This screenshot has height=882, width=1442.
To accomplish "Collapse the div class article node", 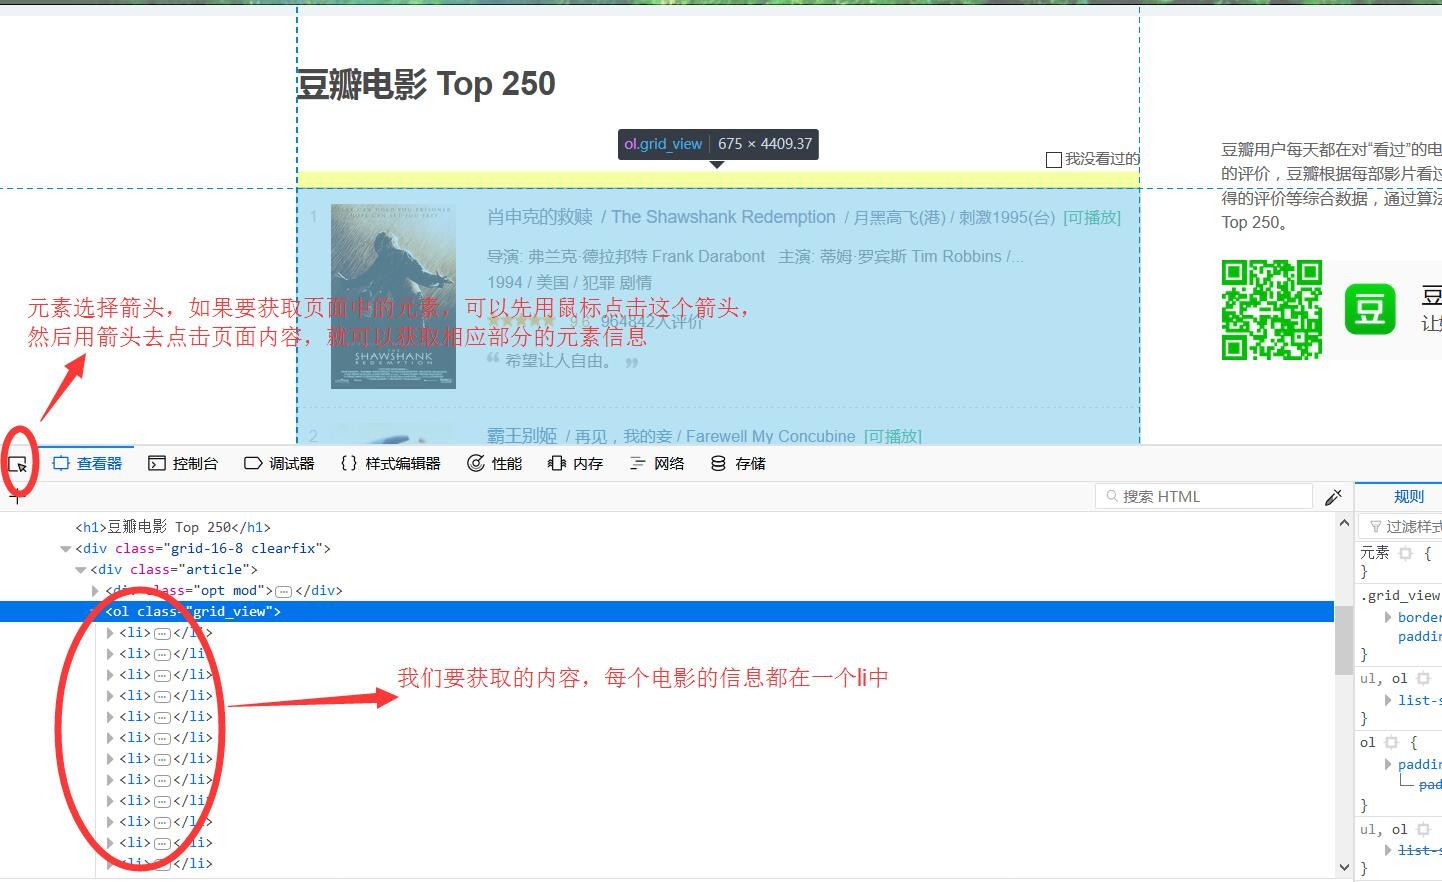I will pyautogui.click(x=81, y=569).
